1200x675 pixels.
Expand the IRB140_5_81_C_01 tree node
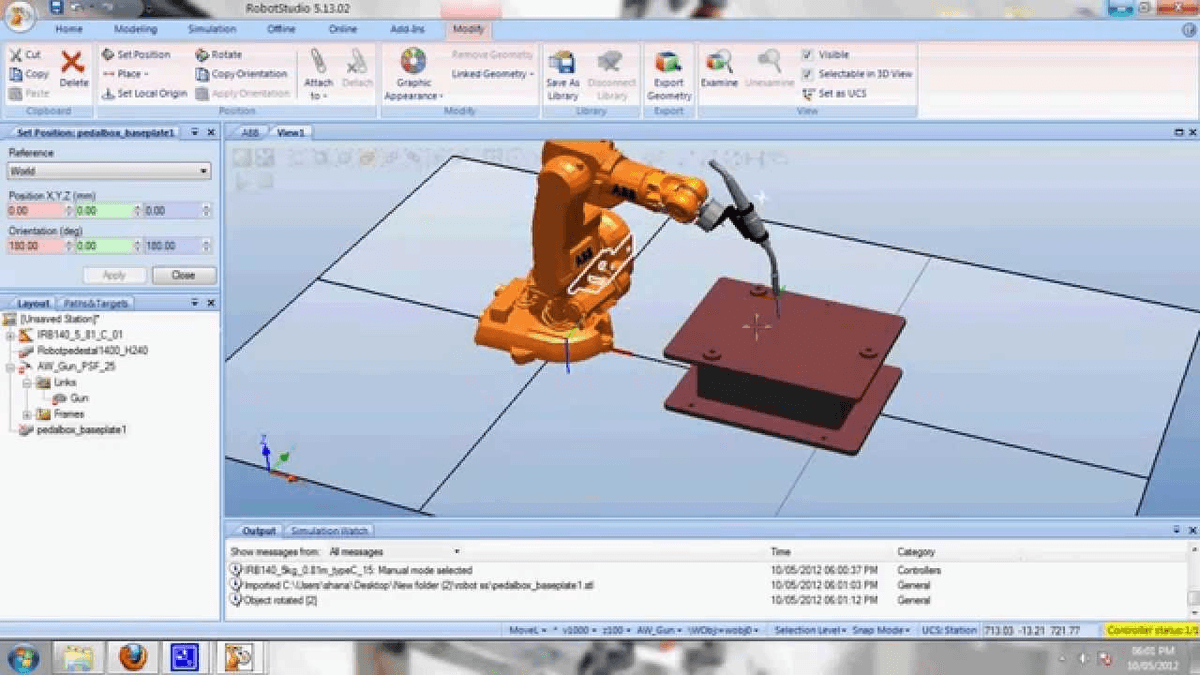[x=10, y=334]
